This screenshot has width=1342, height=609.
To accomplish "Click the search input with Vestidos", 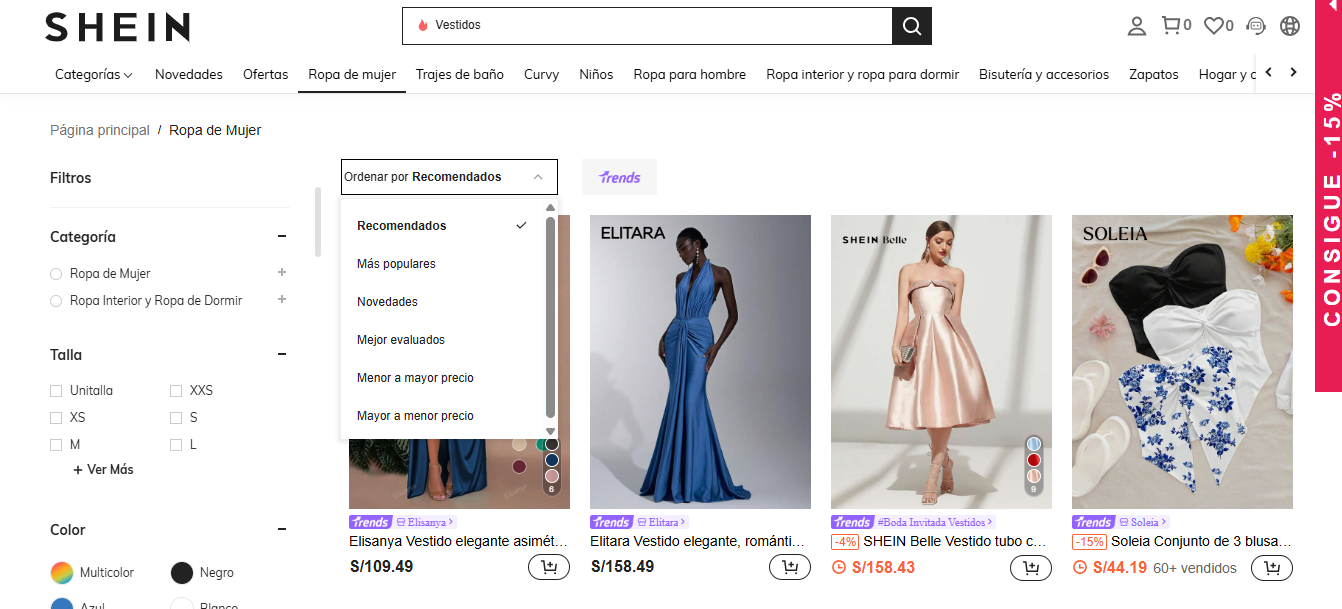I will (x=647, y=26).
